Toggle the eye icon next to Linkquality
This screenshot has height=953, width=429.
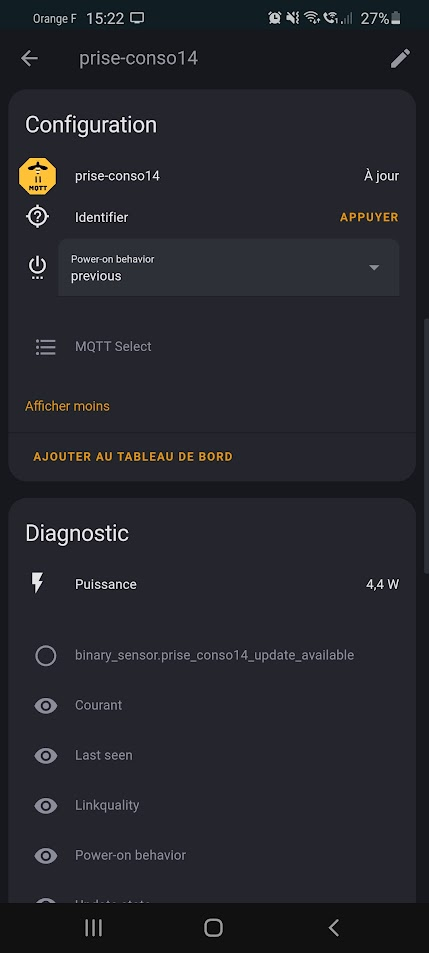click(x=46, y=806)
